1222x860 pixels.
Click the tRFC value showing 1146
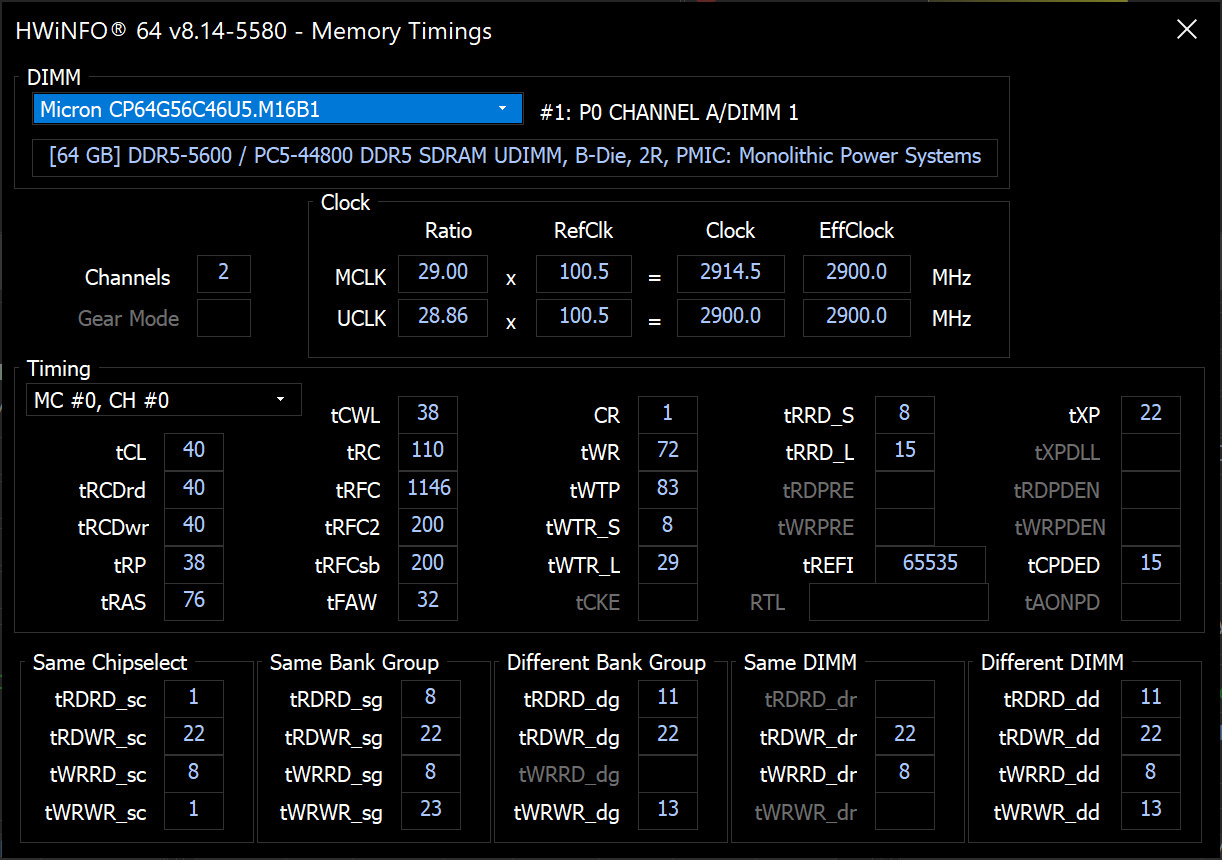tap(428, 489)
